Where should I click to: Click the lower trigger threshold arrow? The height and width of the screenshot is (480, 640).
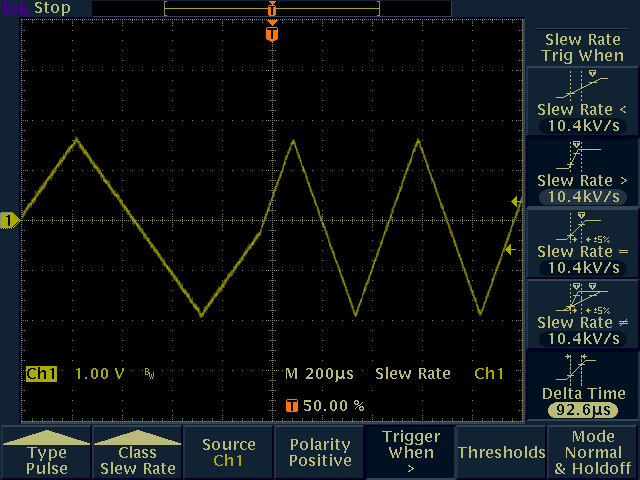509,250
